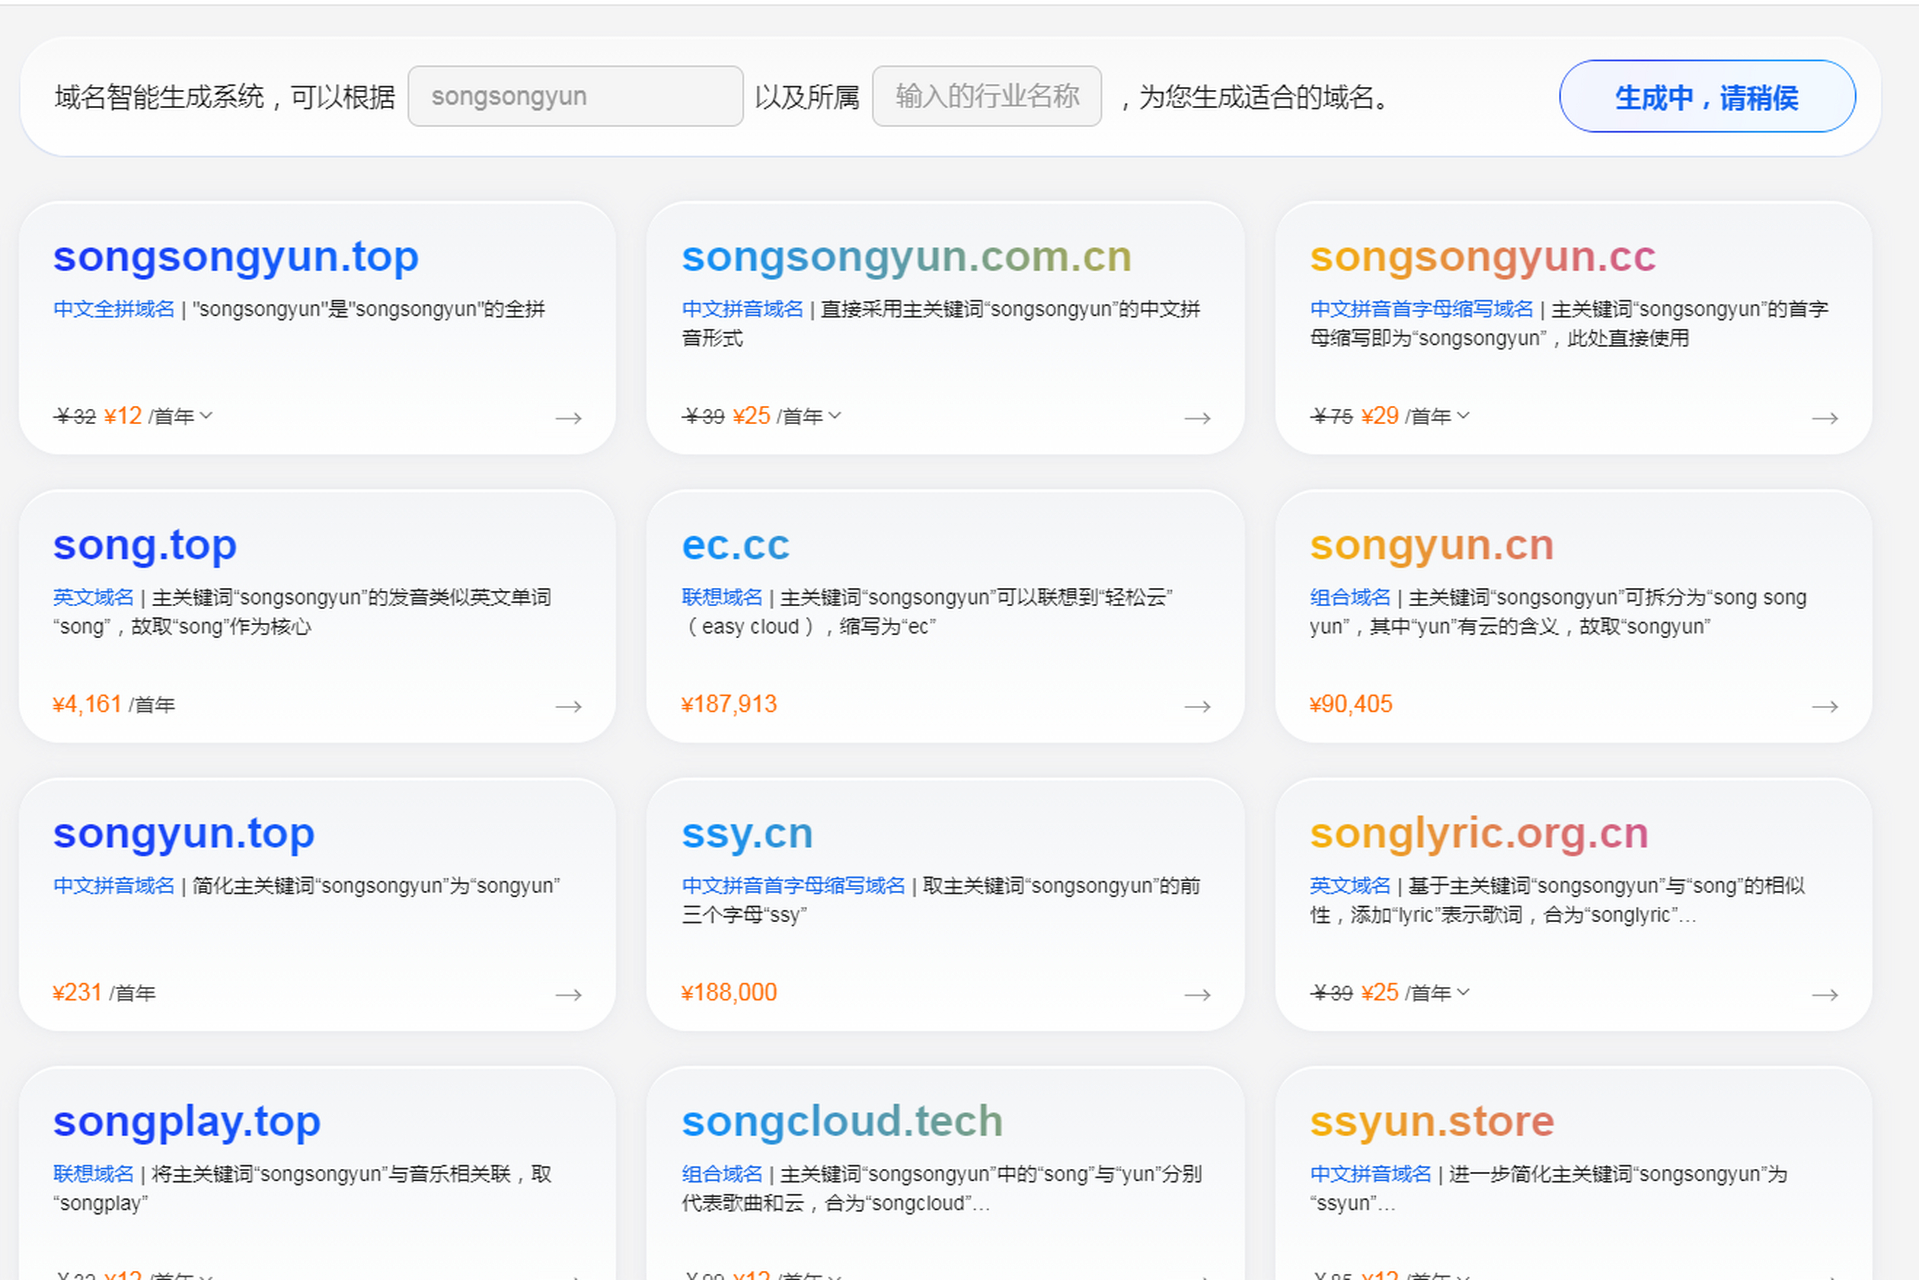Click the 中文拼音域名 tag under songyun.top
This screenshot has width=1919, height=1280.
pyautogui.click(x=113, y=885)
